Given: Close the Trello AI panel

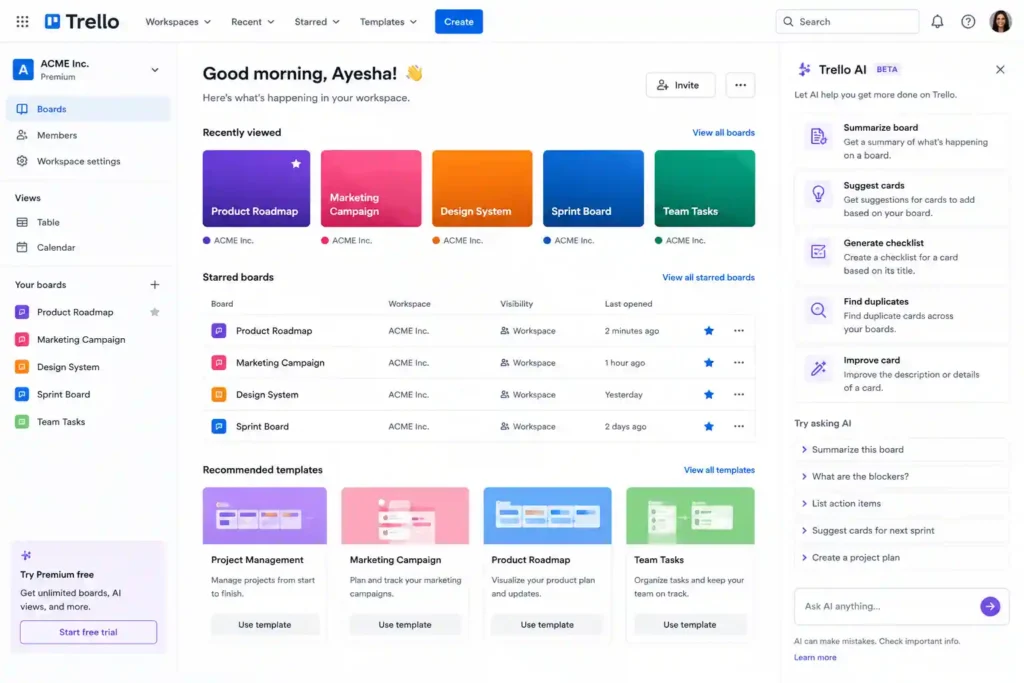Looking at the screenshot, I should [1000, 69].
